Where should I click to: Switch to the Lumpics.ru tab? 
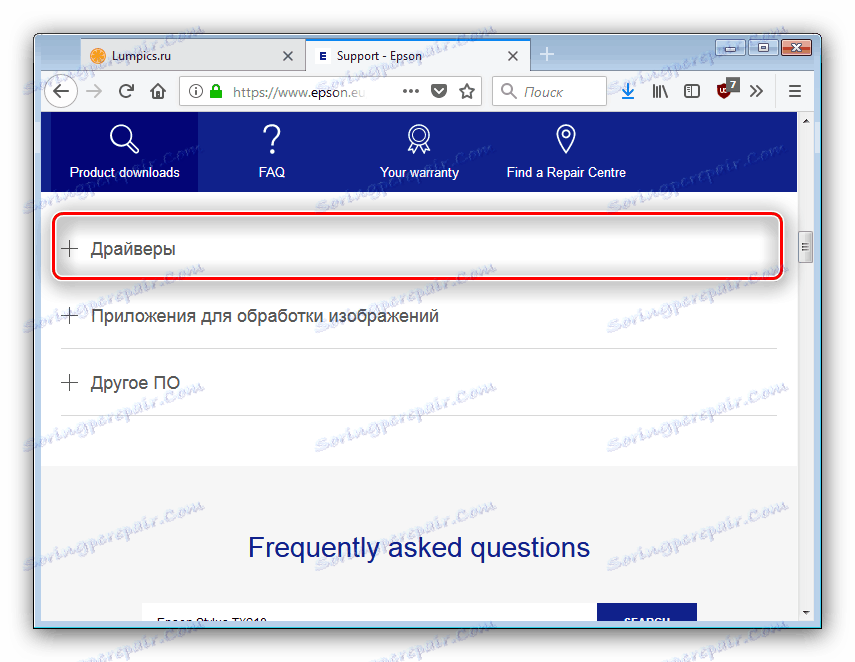tap(193, 55)
